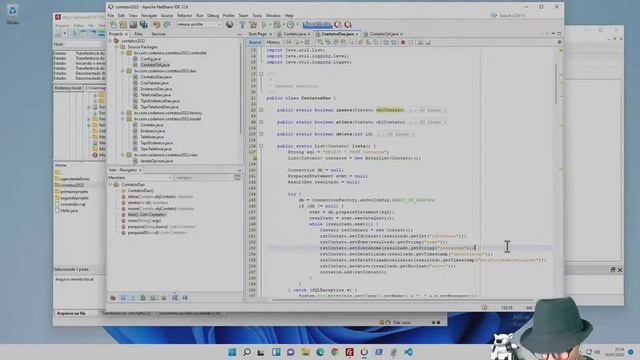This screenshot has height=360, width=640.
Task: Click the Profile Project toolbar icon
Action: 290,25
